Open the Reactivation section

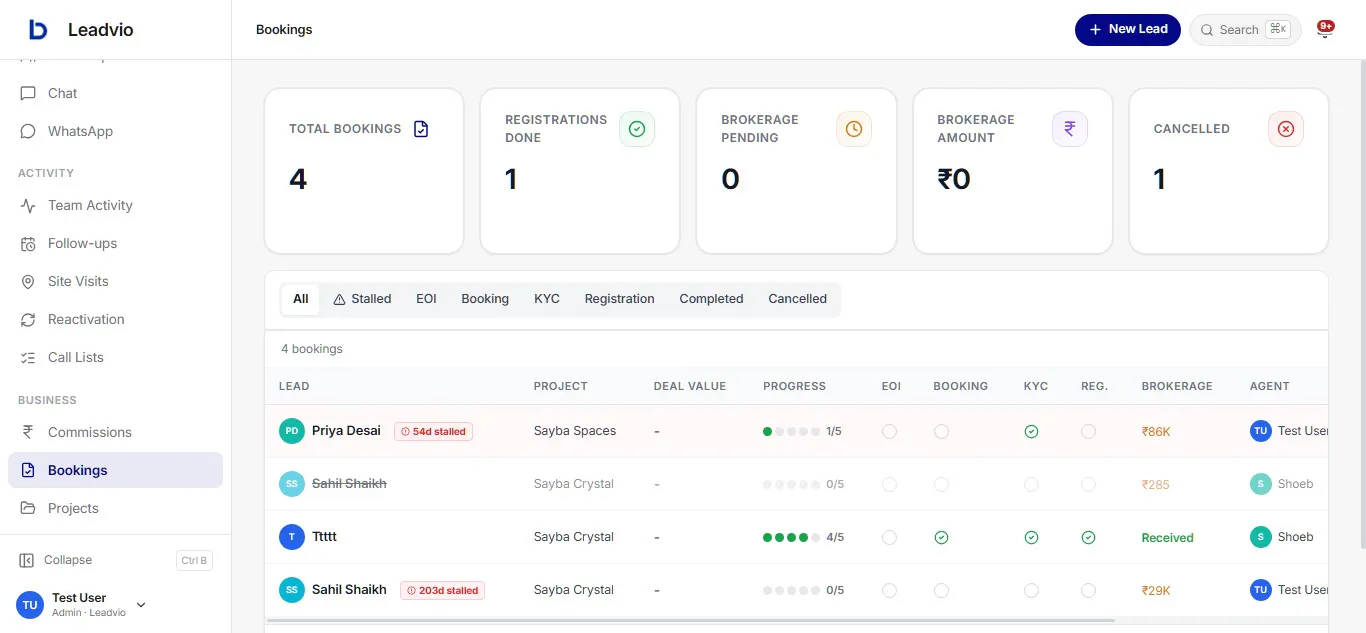[x=115, y=319]
